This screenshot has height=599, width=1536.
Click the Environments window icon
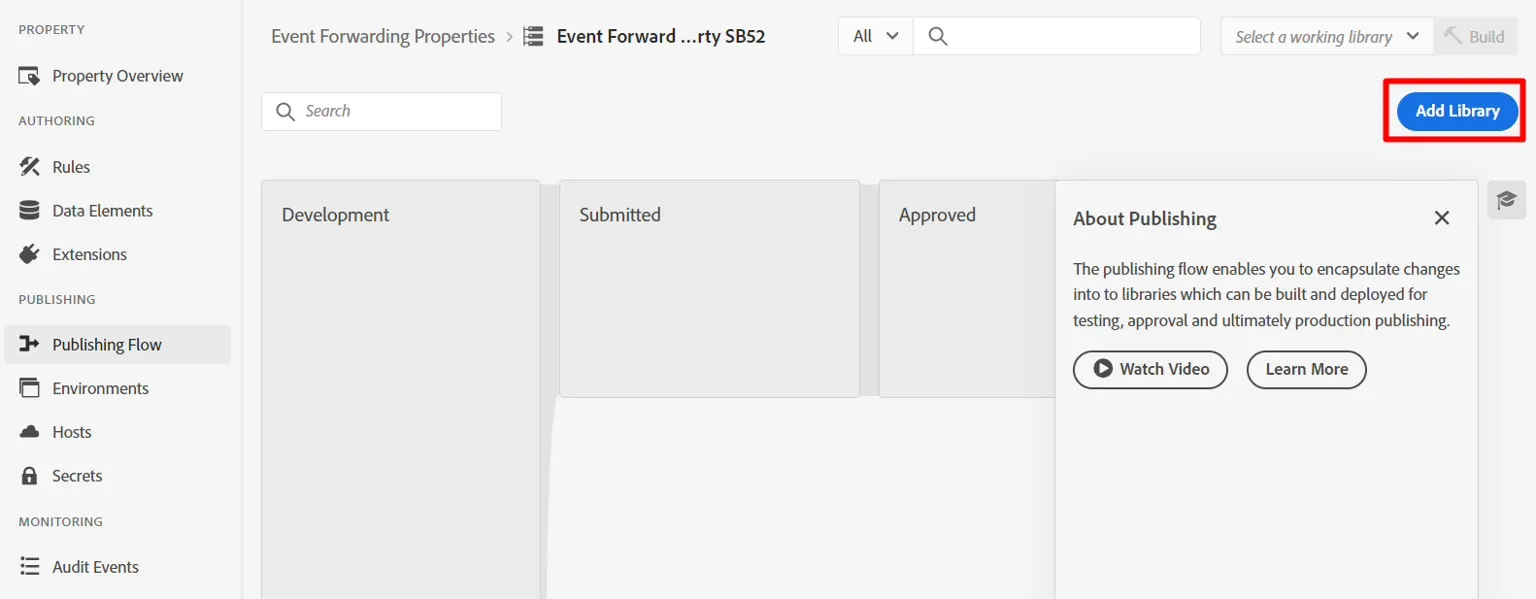pos(30,388)
